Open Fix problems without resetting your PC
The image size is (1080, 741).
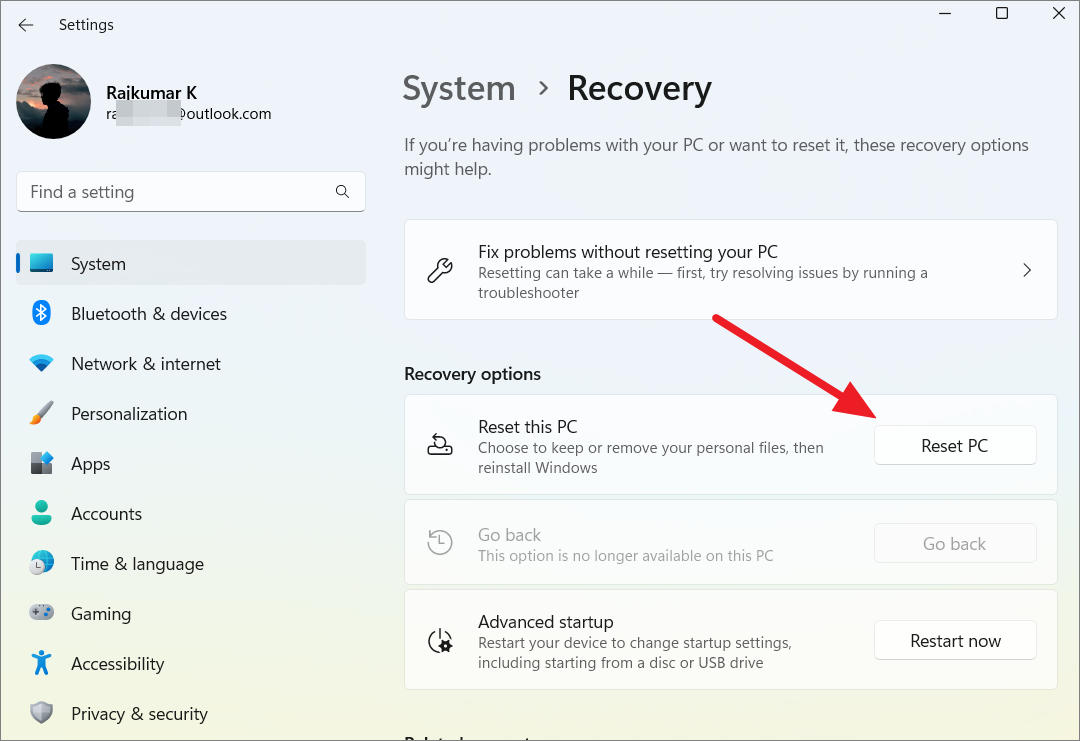tap(731, 270)
